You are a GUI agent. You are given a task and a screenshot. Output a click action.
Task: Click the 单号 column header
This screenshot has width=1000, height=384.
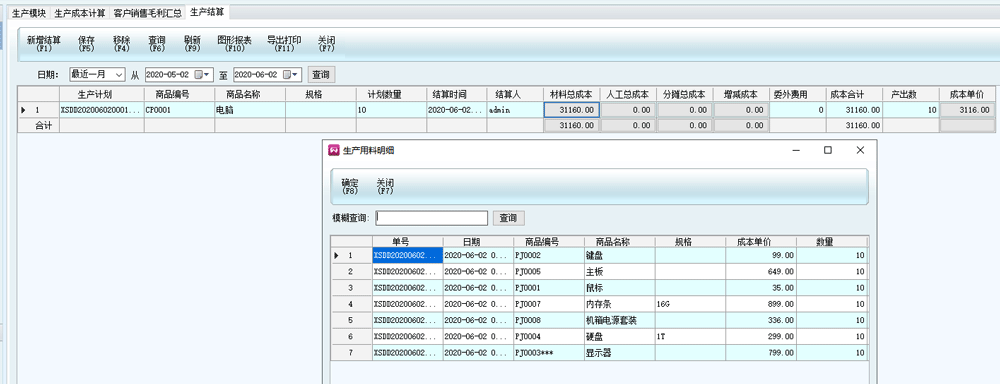point(408,242)
